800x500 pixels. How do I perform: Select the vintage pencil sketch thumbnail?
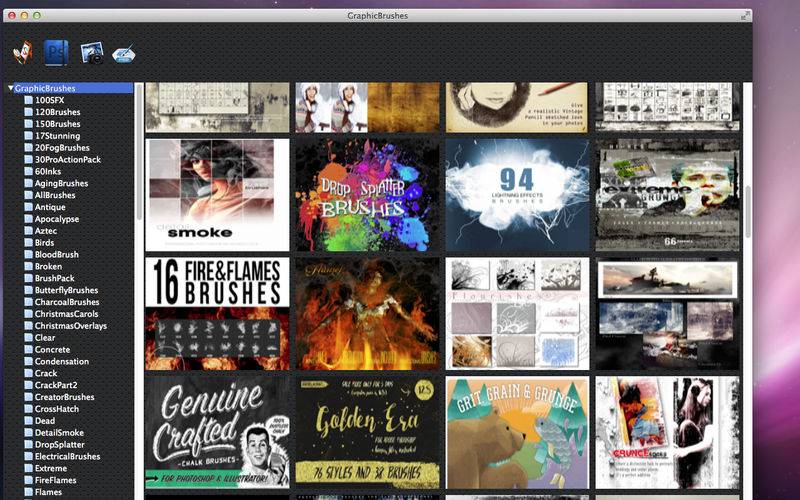point(517,108)
